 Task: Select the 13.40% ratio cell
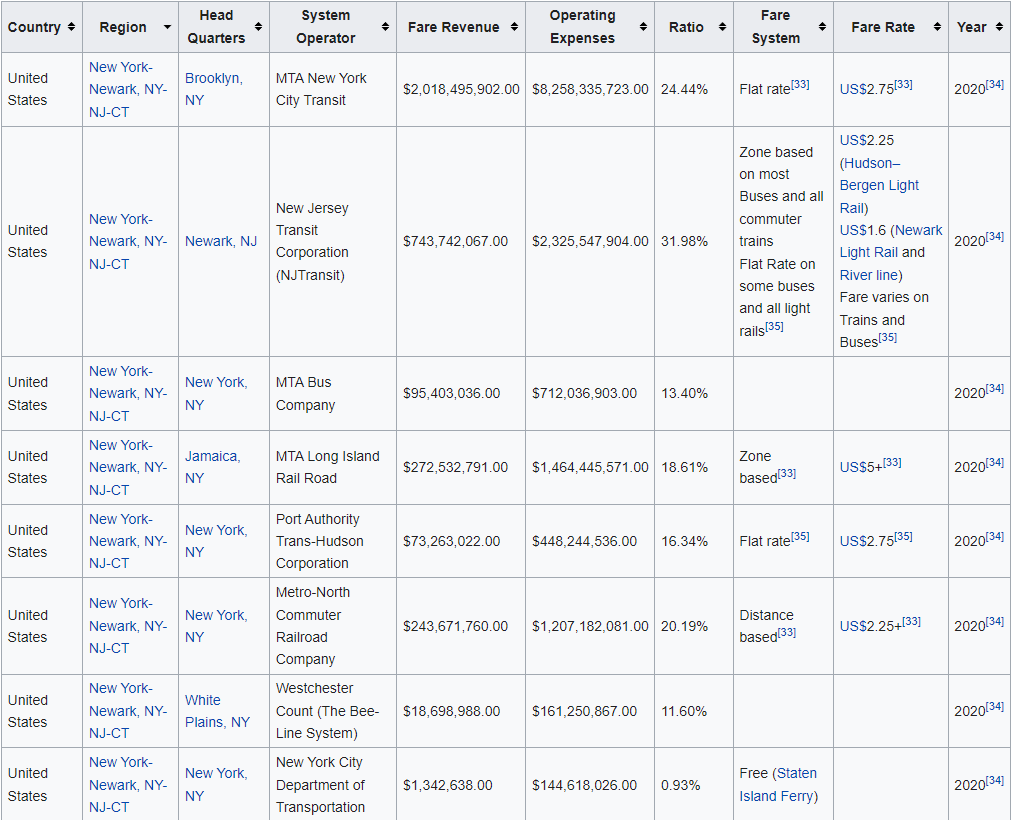point(694,394)
